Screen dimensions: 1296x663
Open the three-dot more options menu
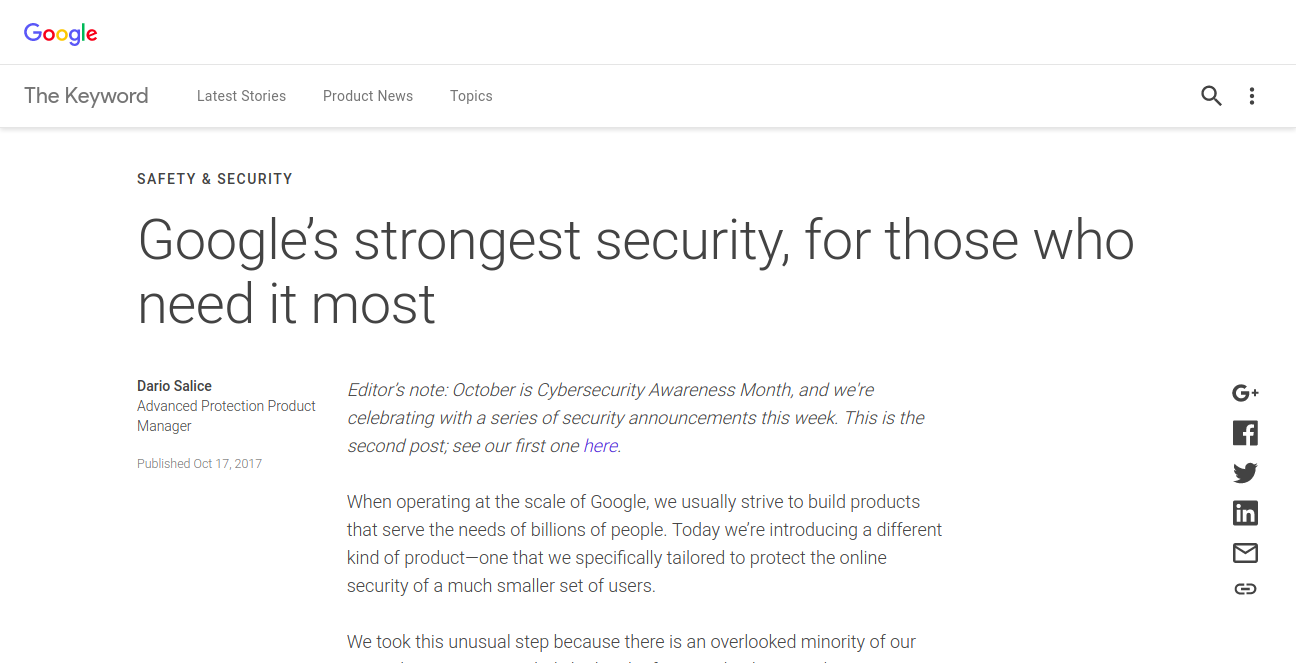[1252, 96]
